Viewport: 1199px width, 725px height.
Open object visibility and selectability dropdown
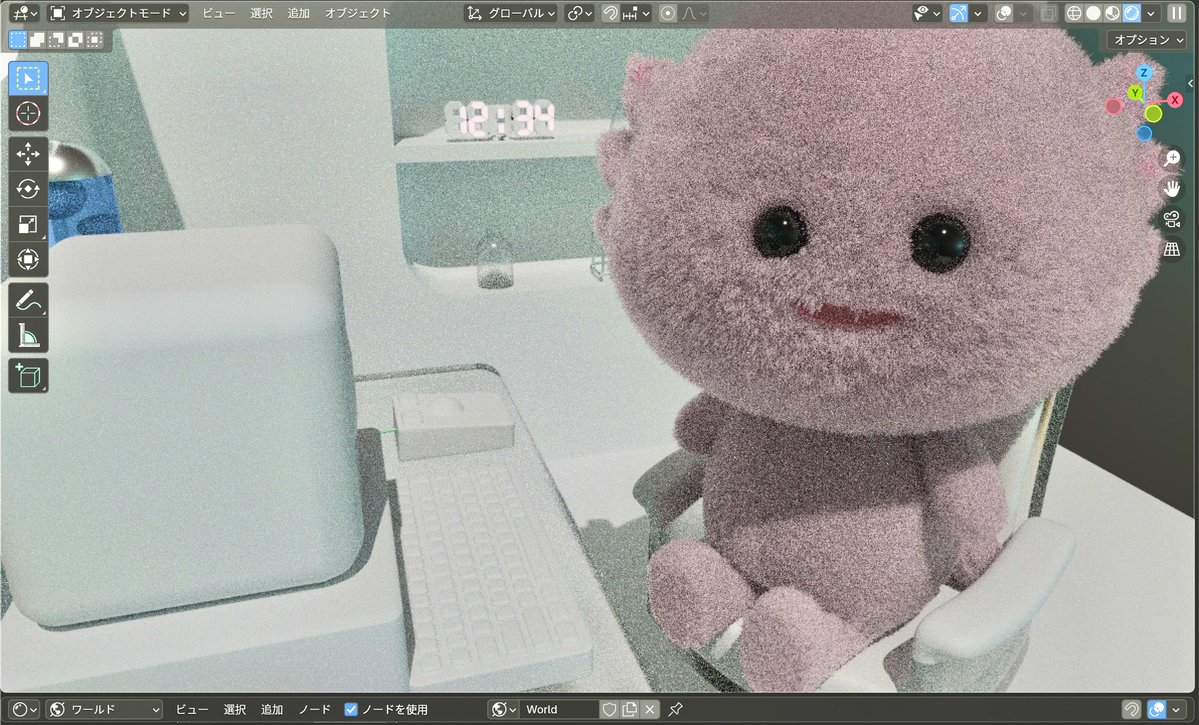927,13
